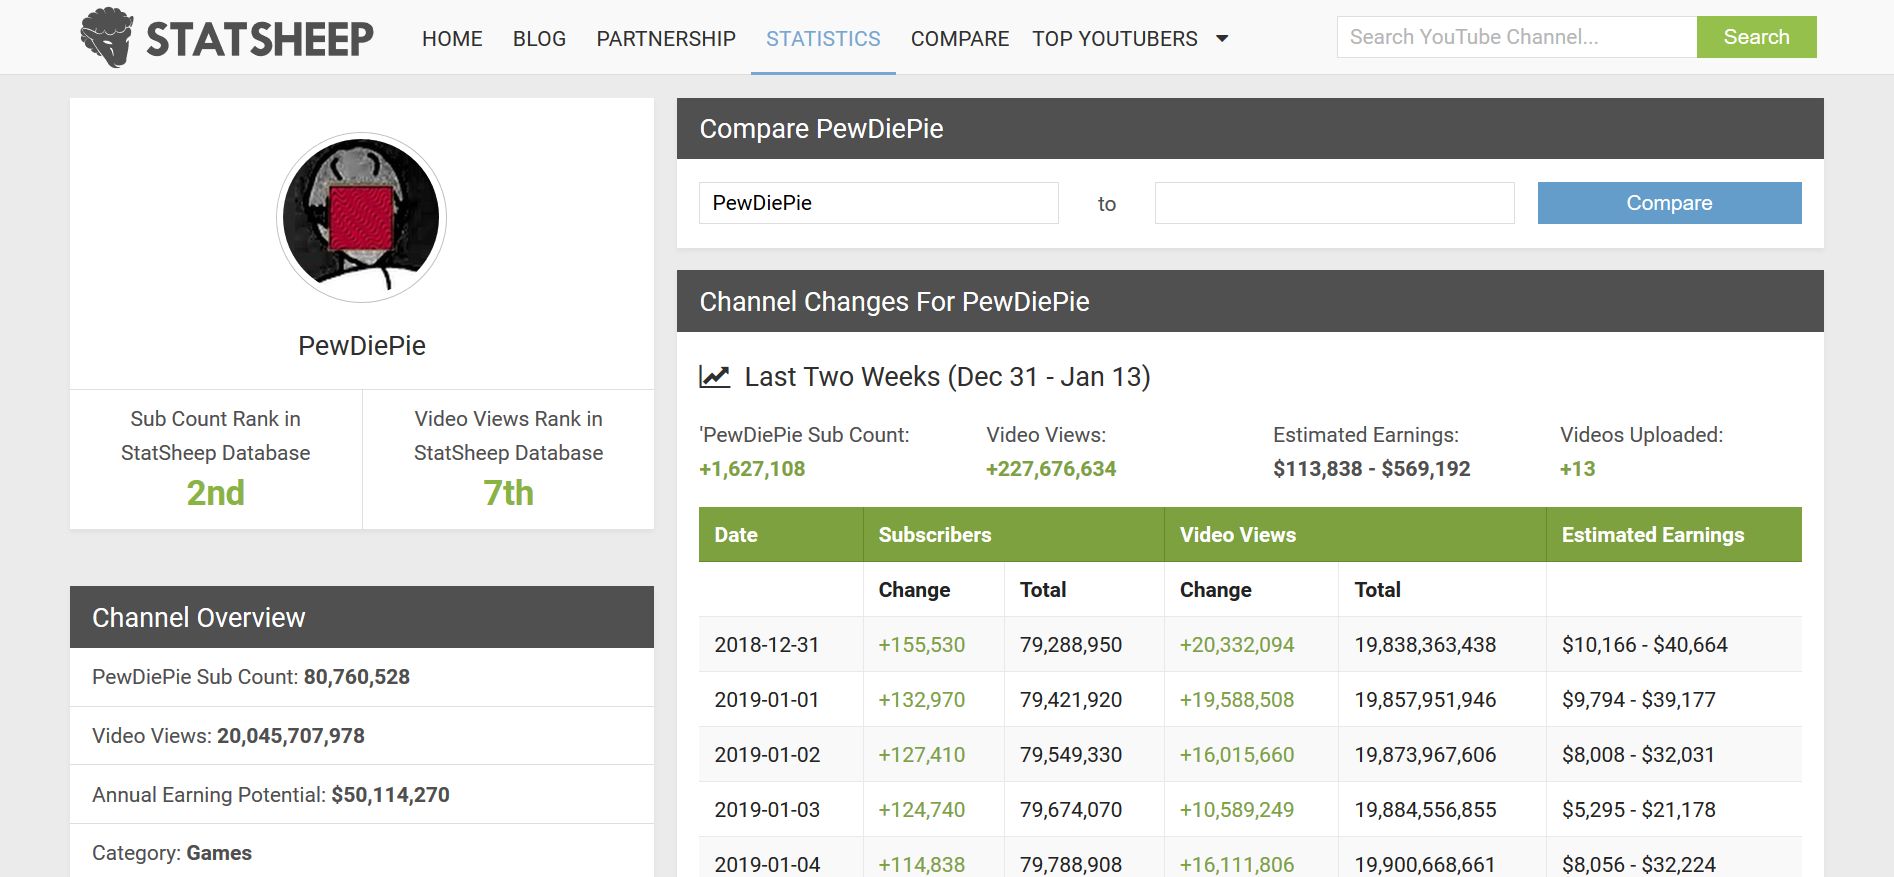
Task: Open the Home menu item
Action: [452, 39]
